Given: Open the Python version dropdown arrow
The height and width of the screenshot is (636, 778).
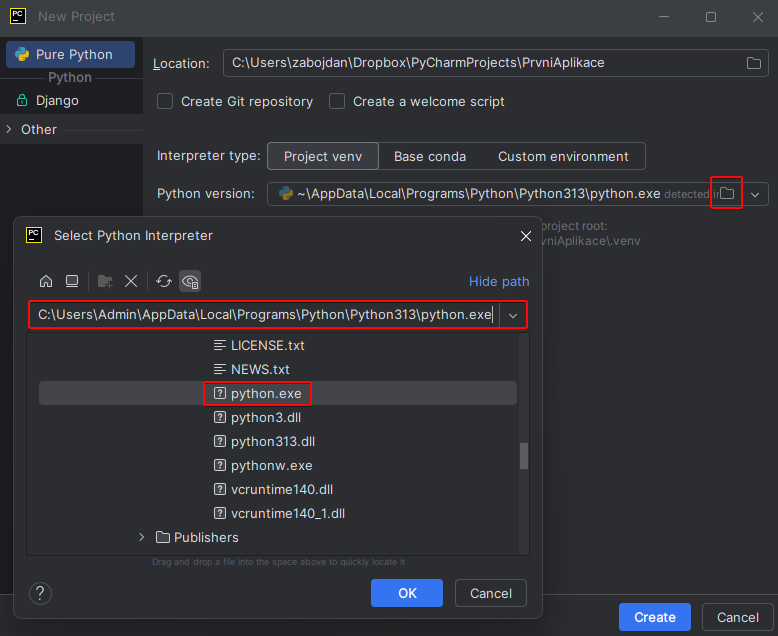Looking at the screenshot, I should 755,194.
